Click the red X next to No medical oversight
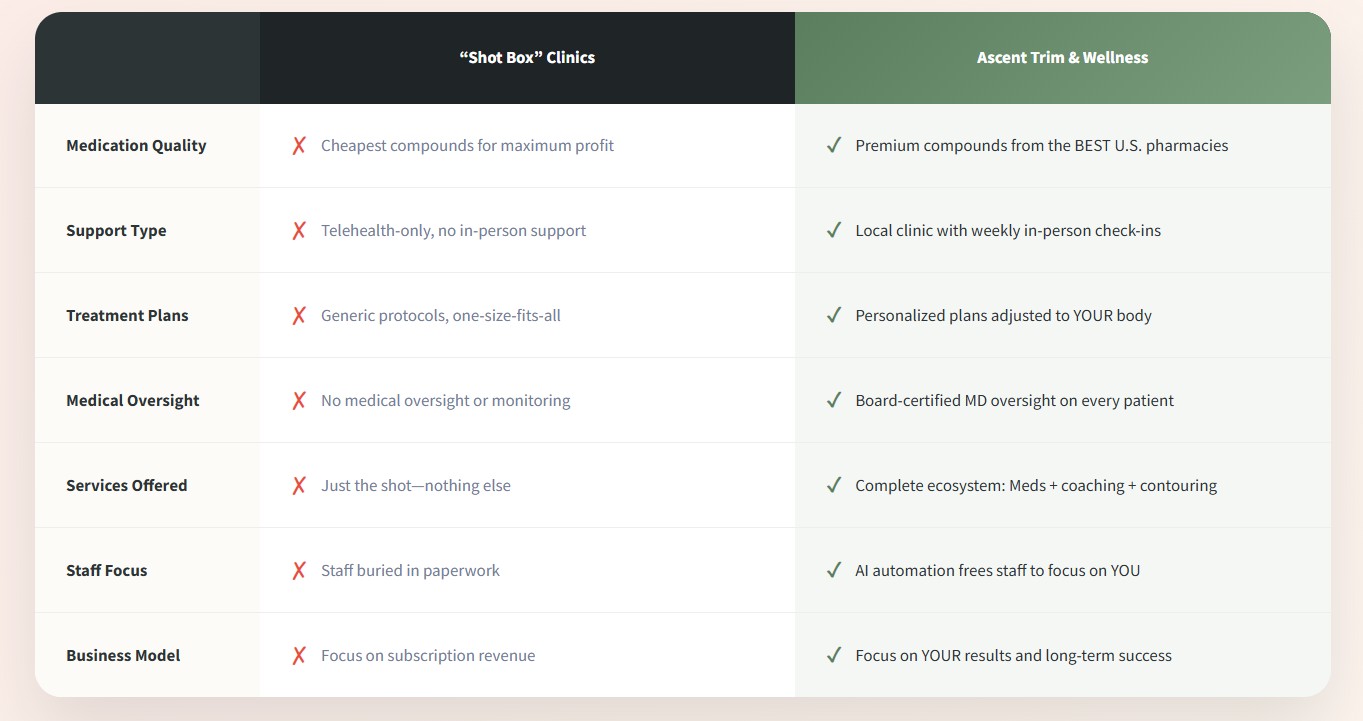 click(298, 401)
